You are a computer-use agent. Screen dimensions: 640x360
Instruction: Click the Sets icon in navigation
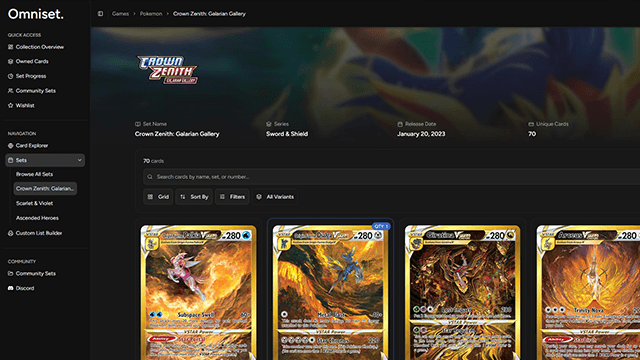[11, 160]
